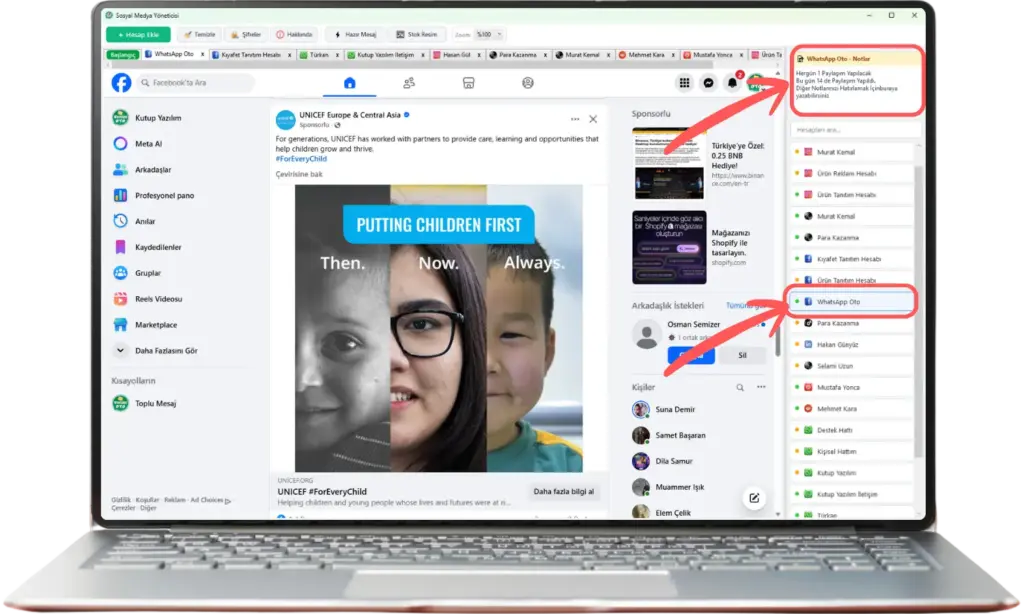This screenshot has height=614, width=1024.
Task: Switch to the Kıyafet Tanıtım Hesabı tab
Action: click(x=251, y=55)
